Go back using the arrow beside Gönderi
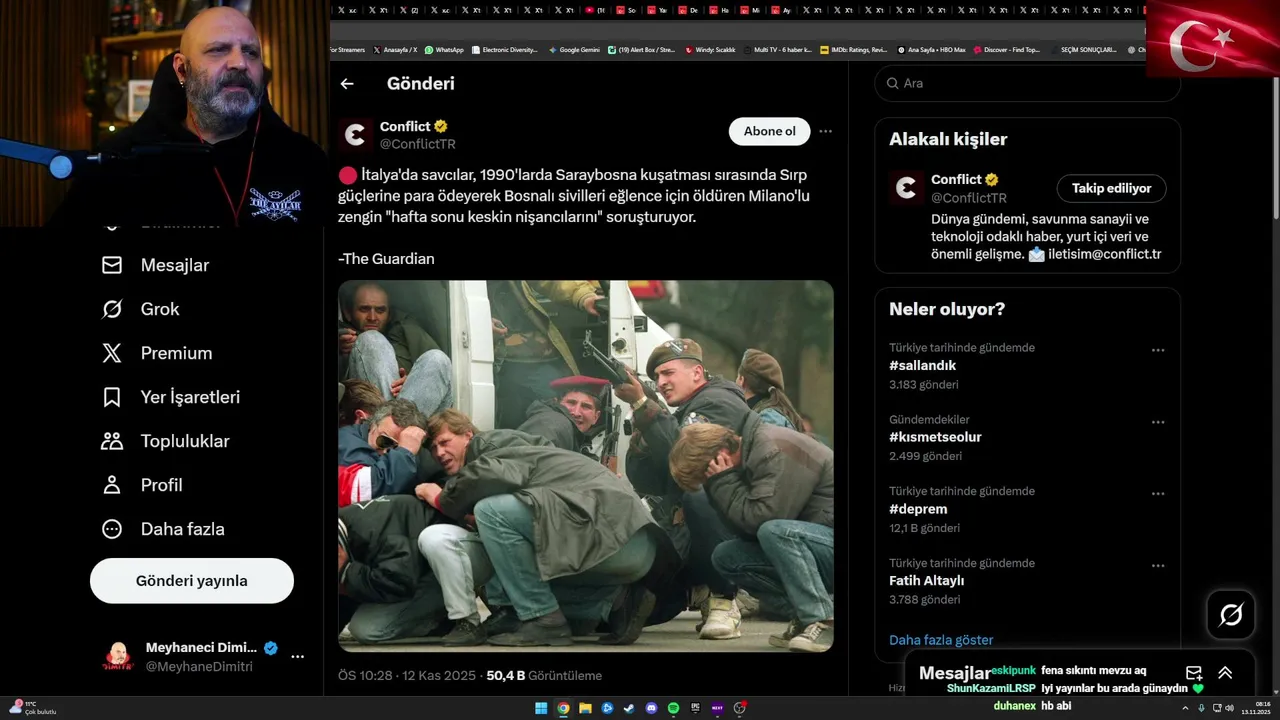Screen dimensions: 1280x720 coord(347,84)
